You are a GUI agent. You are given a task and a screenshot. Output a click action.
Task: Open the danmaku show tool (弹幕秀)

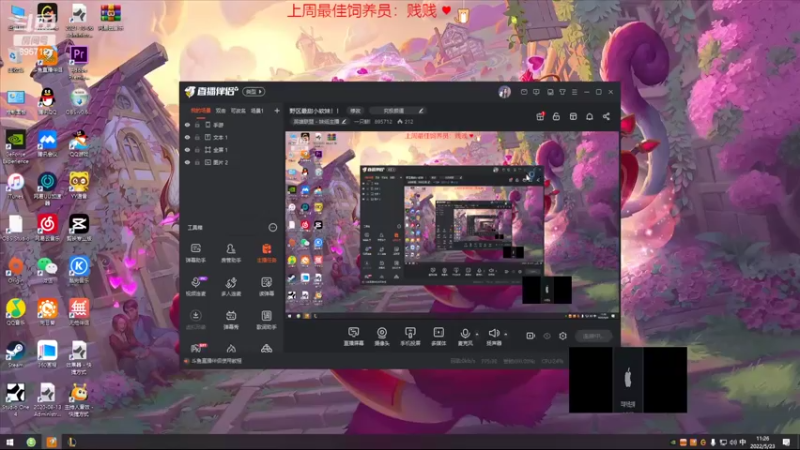231,320
